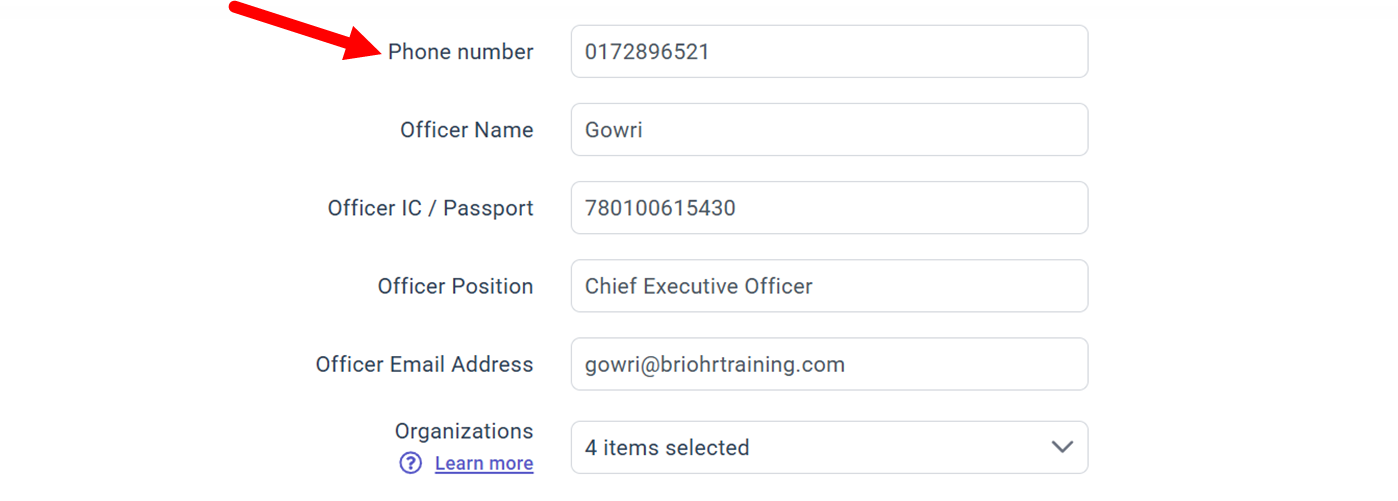Click the word 'Executive' in Officer Position

point(690,286)
